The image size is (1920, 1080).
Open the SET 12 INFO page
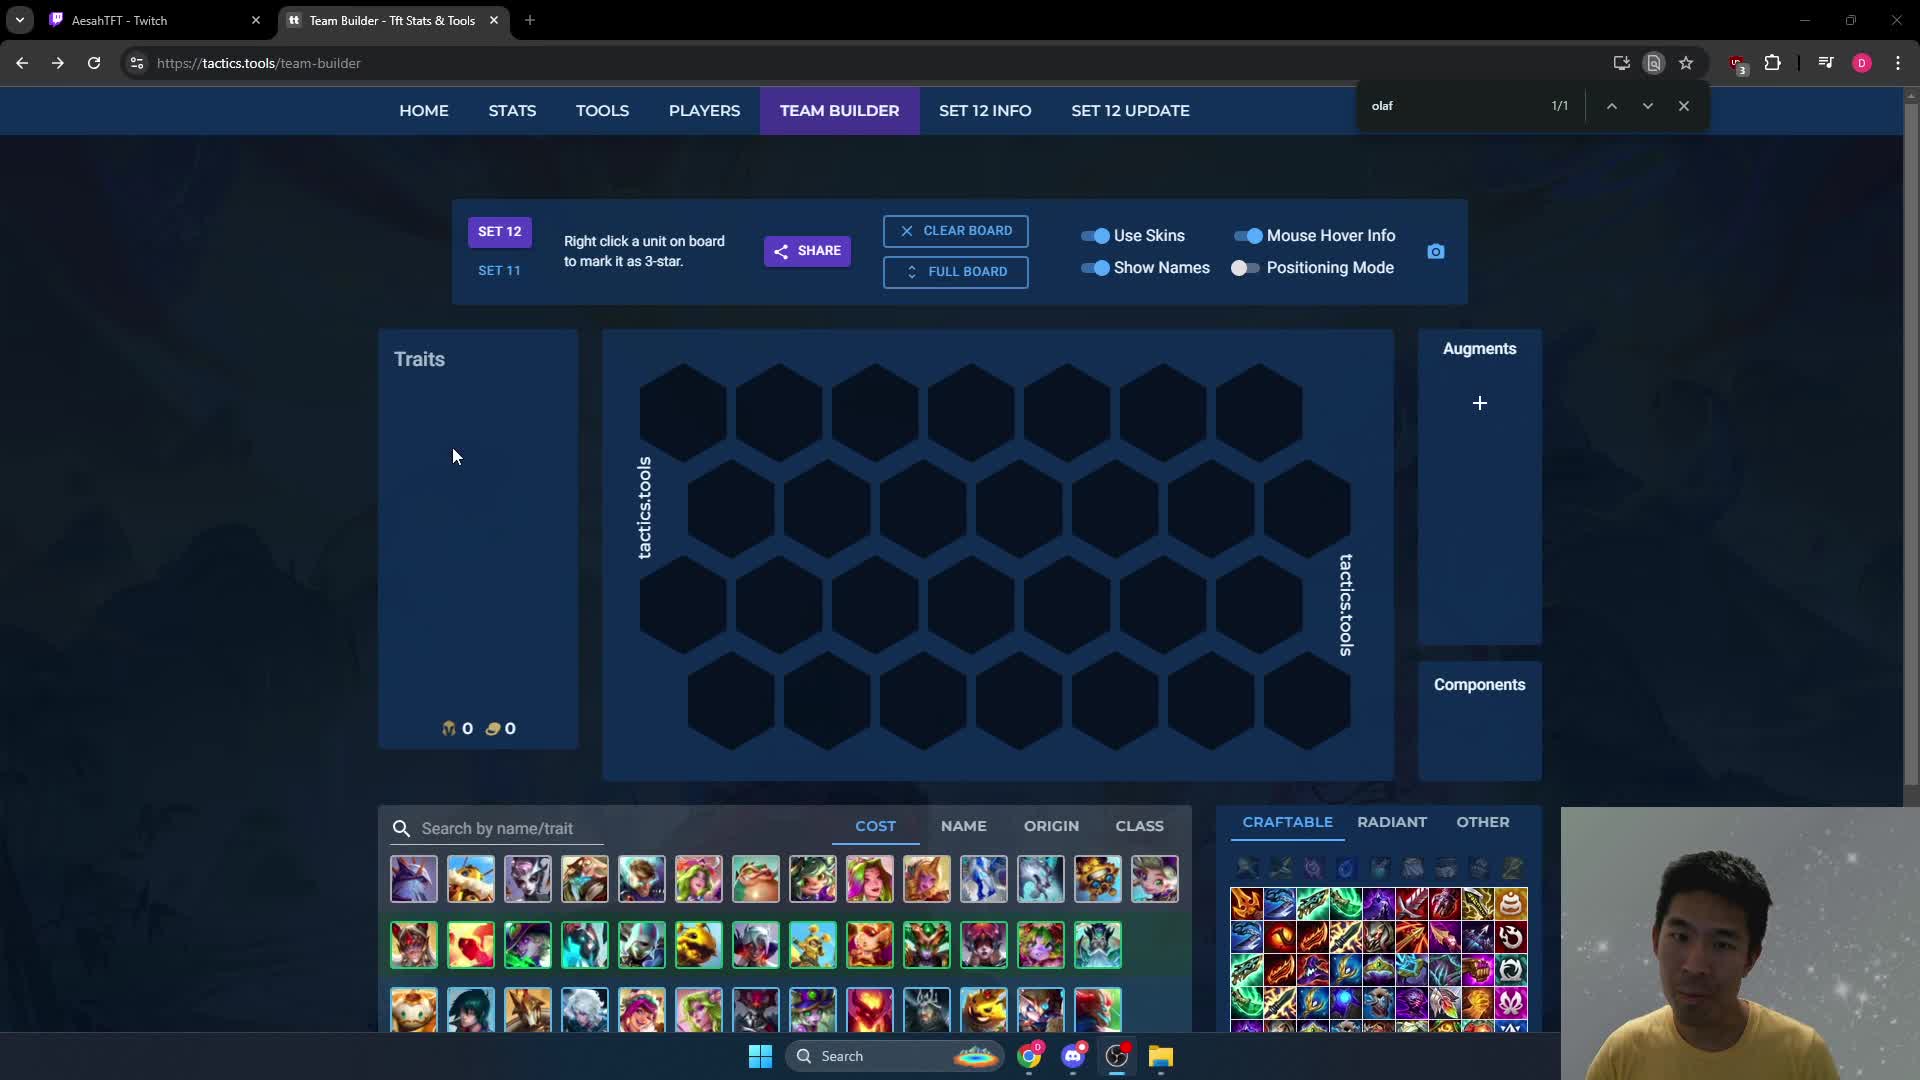pos(985,111)
